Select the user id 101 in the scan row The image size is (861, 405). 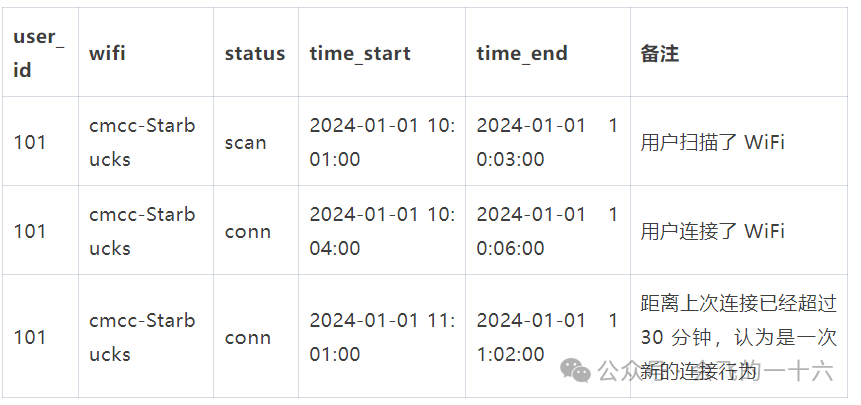(30, 142)
